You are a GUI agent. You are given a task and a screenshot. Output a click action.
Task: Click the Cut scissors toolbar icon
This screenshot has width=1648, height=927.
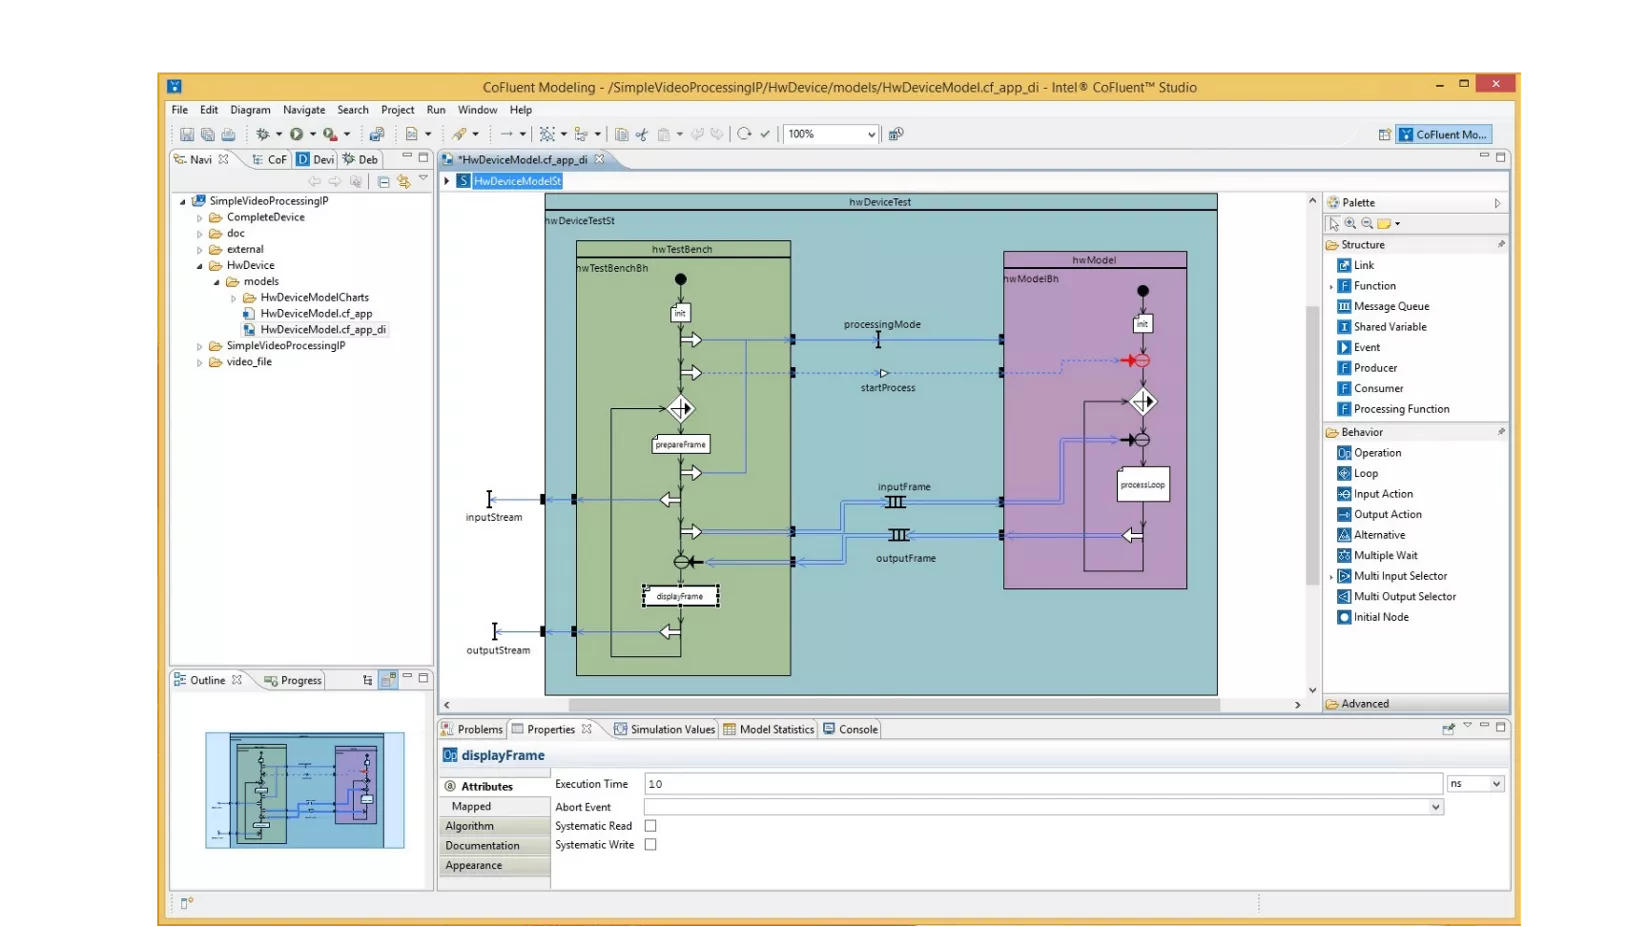tap(642, 134)
